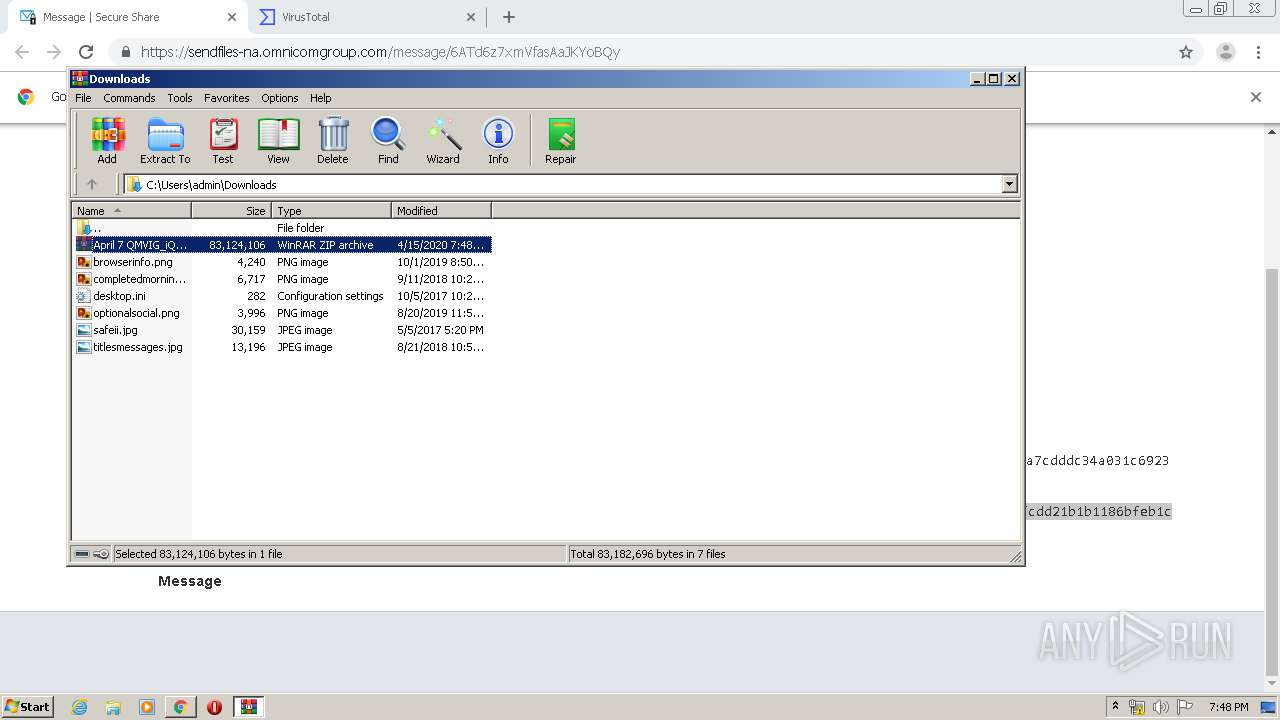Image resolution: width=1280 pixels, height=720 pixels.
Task: Open Chrome three-dot menu
Action: tap(1258, 52)
